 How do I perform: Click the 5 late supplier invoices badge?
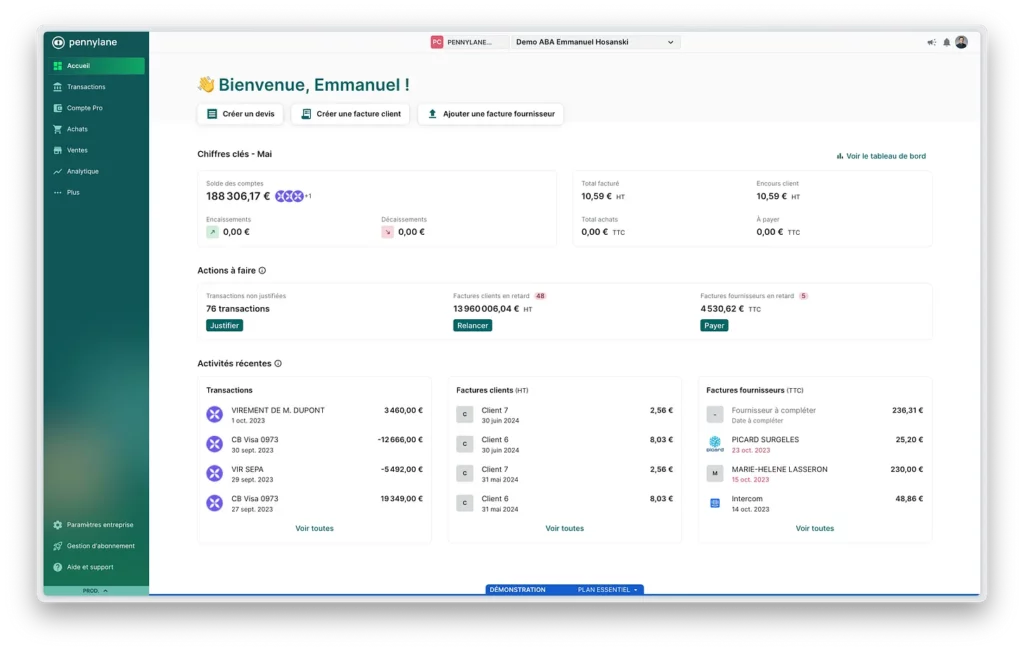click(x=803, y=296)
